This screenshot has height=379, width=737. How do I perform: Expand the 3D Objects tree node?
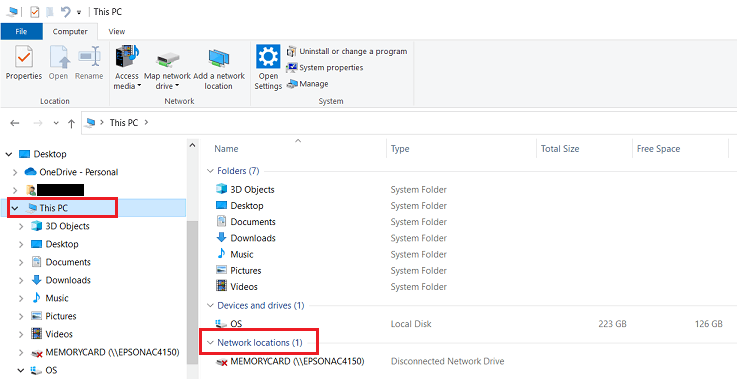(x=21, y=227)
